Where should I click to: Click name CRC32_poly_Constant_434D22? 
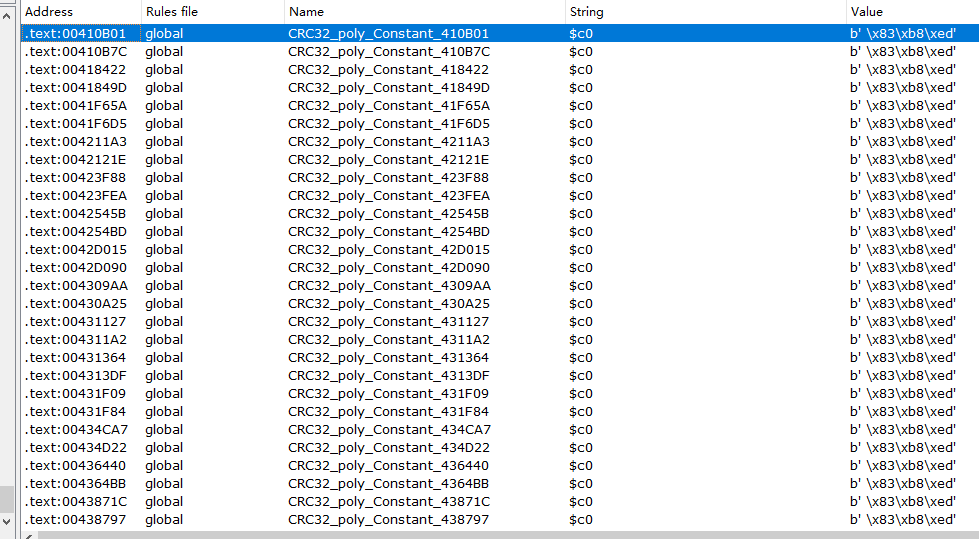pyautogui.click(x=389, y=448)
